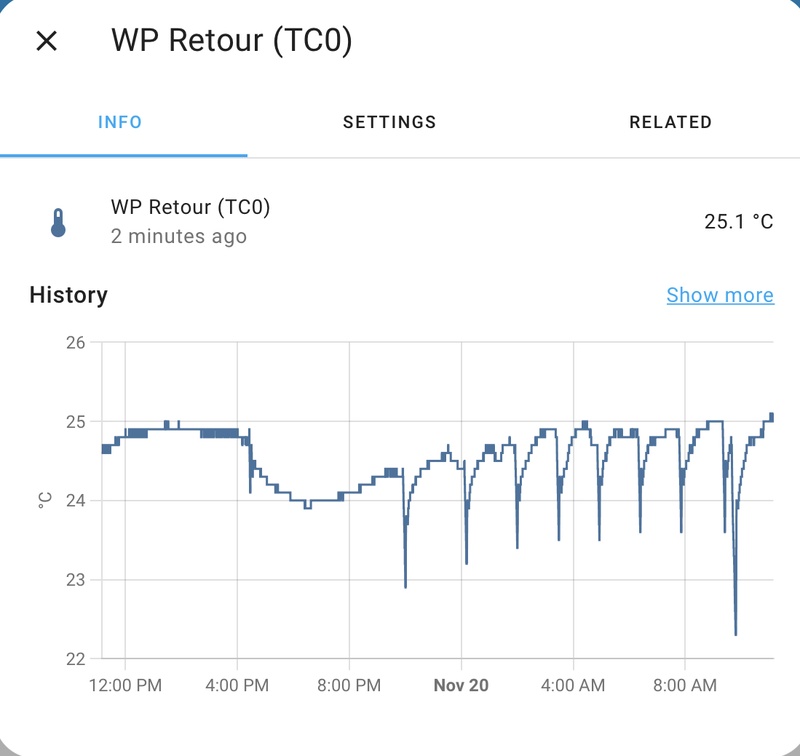The width and height of the screenshot is (800, 756).
Task: Click the 22 label on temperature axis
Action: 75,659
